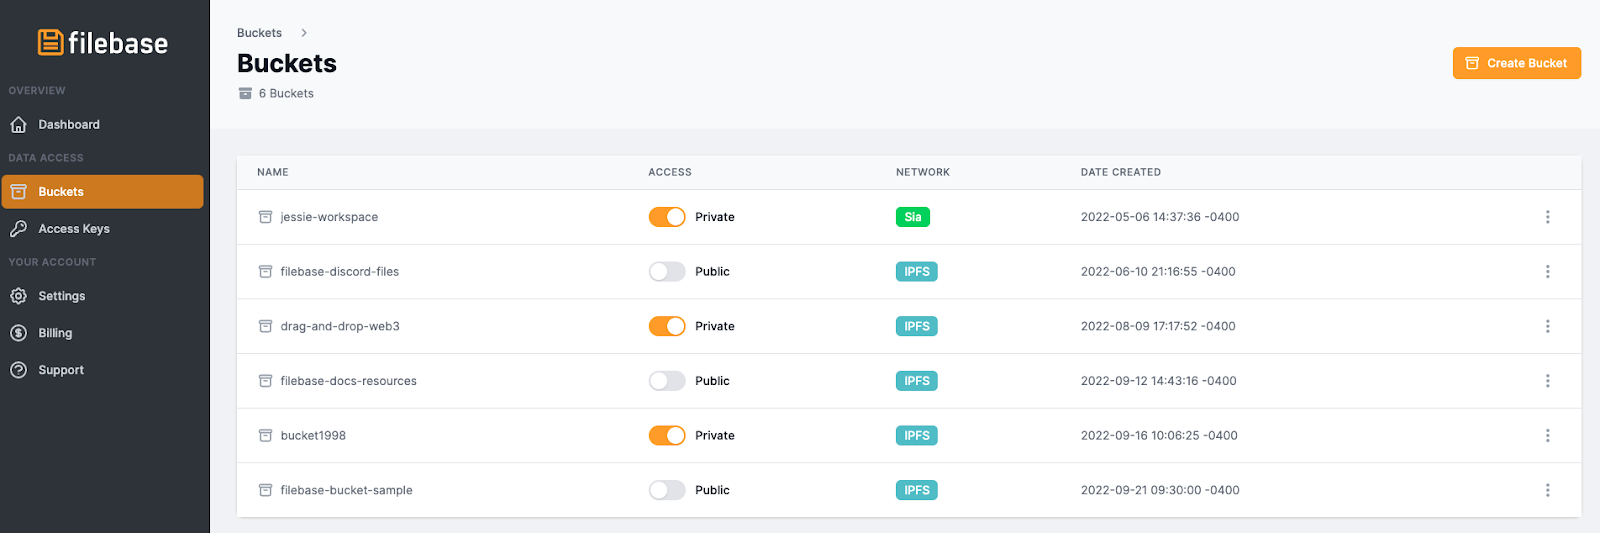Open three-dot menu for jessie-workspace
The height and width of the screenshot is (533, 1600).
click(x=1547, y=217)
